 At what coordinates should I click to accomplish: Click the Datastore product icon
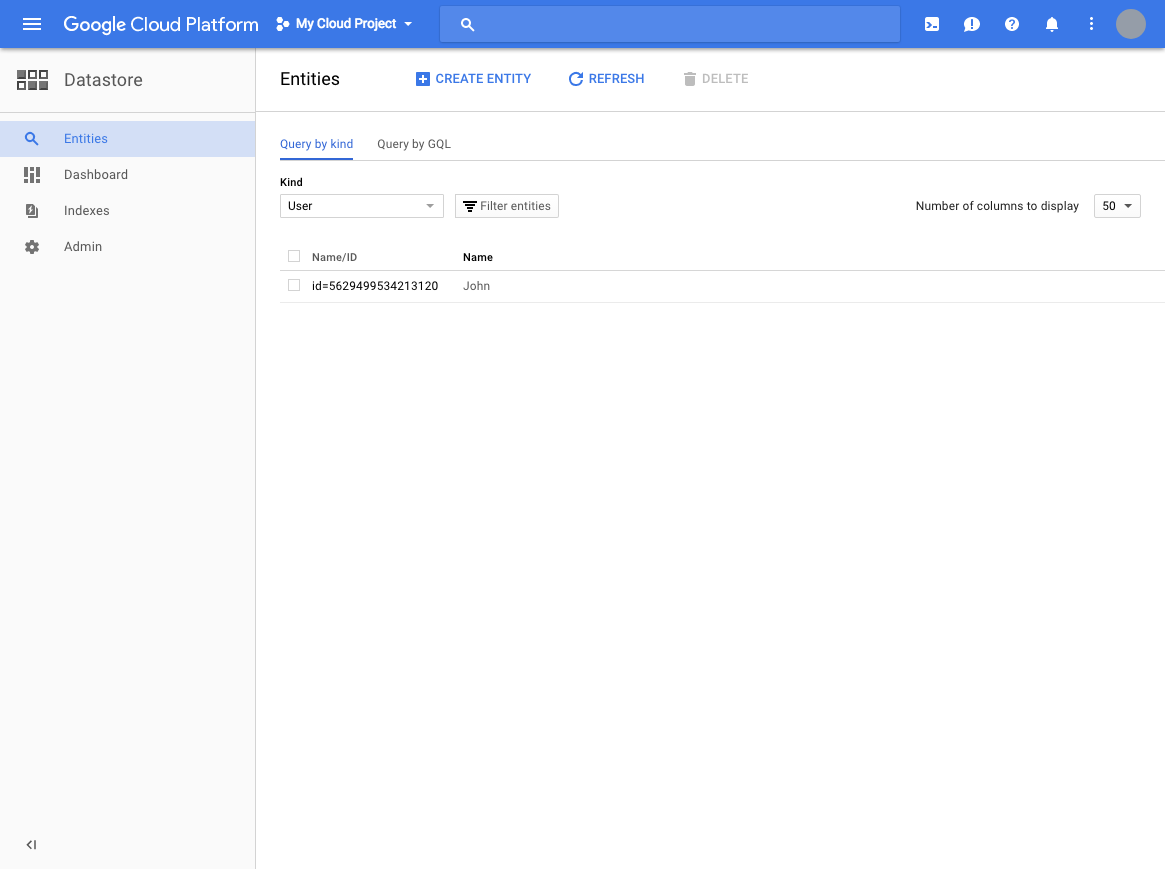click(x=33, y=79)
